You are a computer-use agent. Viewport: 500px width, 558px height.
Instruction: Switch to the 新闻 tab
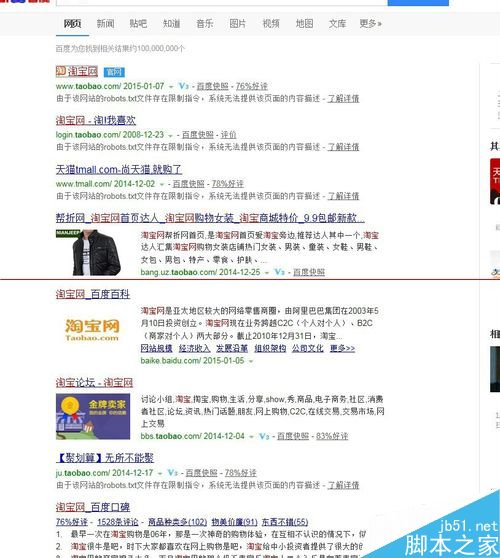coord(105,23)
